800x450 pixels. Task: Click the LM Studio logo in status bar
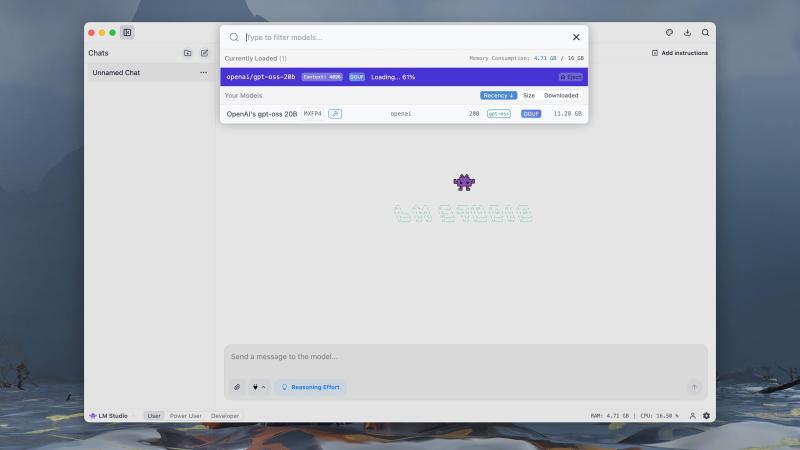(x=108, y=416)
